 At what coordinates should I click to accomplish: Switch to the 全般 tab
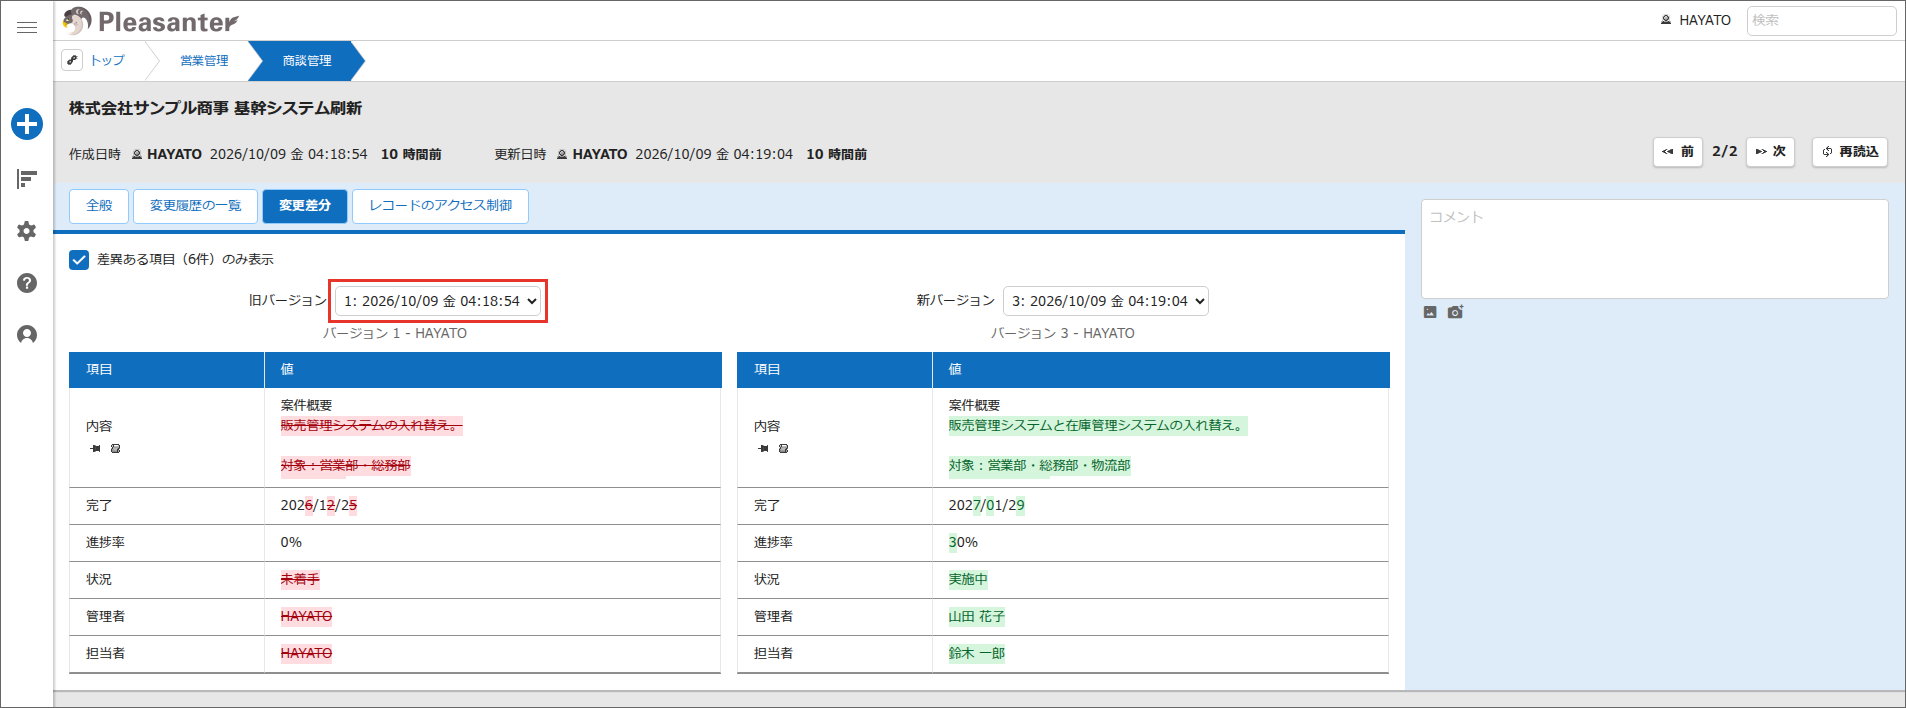coord(99,206)
